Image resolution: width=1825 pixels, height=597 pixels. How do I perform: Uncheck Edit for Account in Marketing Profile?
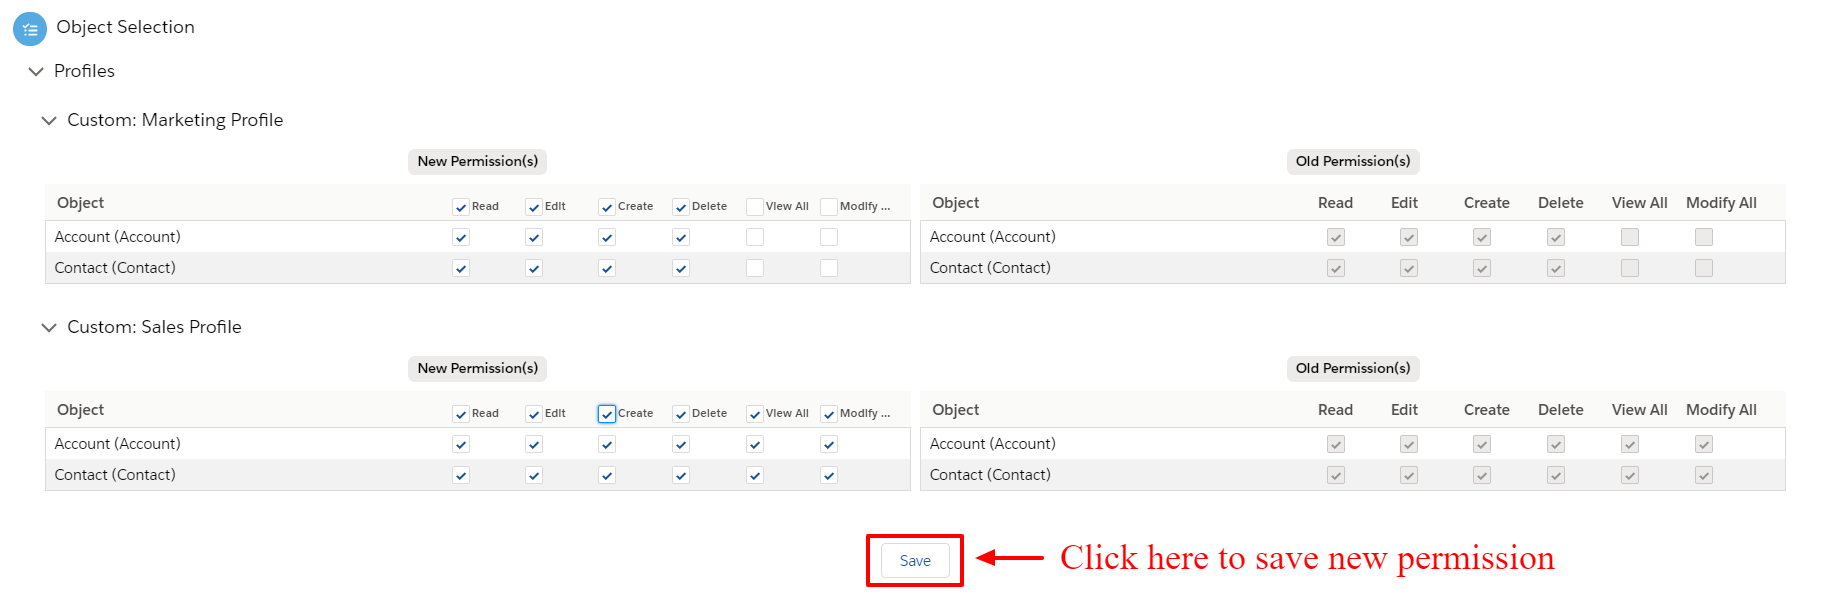[534, 237]
